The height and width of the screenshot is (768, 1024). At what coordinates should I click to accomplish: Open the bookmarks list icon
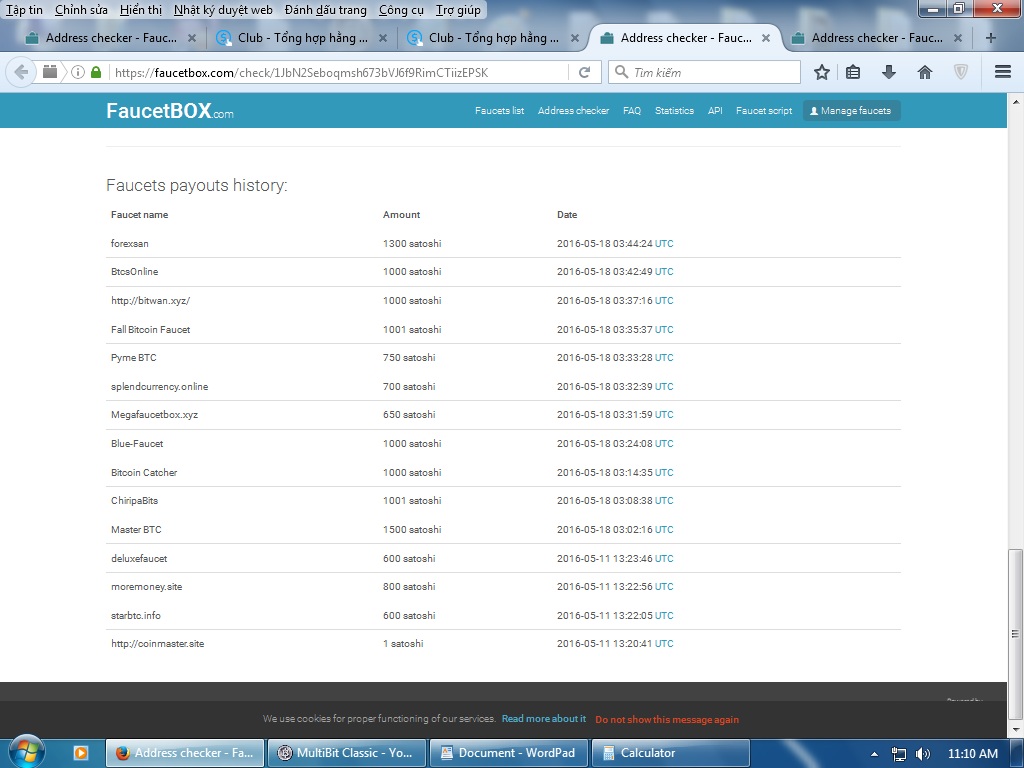(x=853, y=72)
